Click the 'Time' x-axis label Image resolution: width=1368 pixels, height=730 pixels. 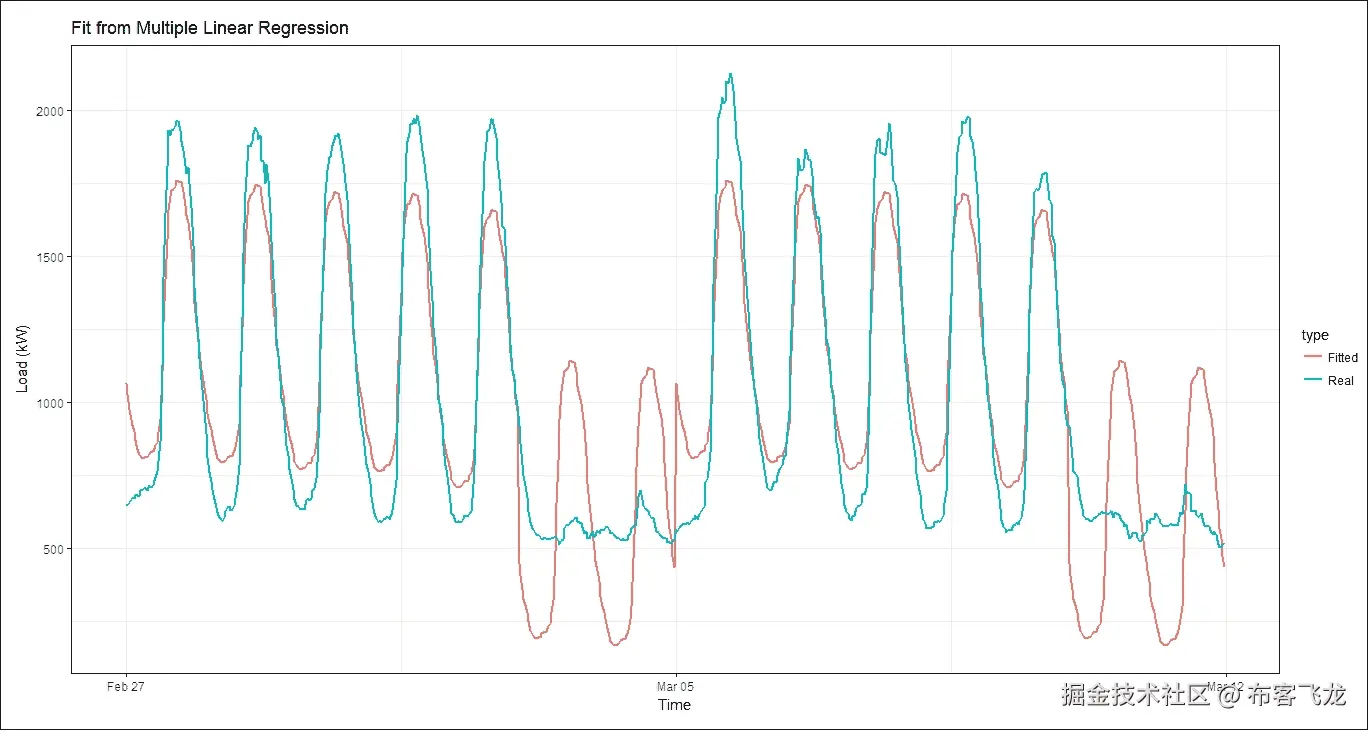tap(674, 704)
